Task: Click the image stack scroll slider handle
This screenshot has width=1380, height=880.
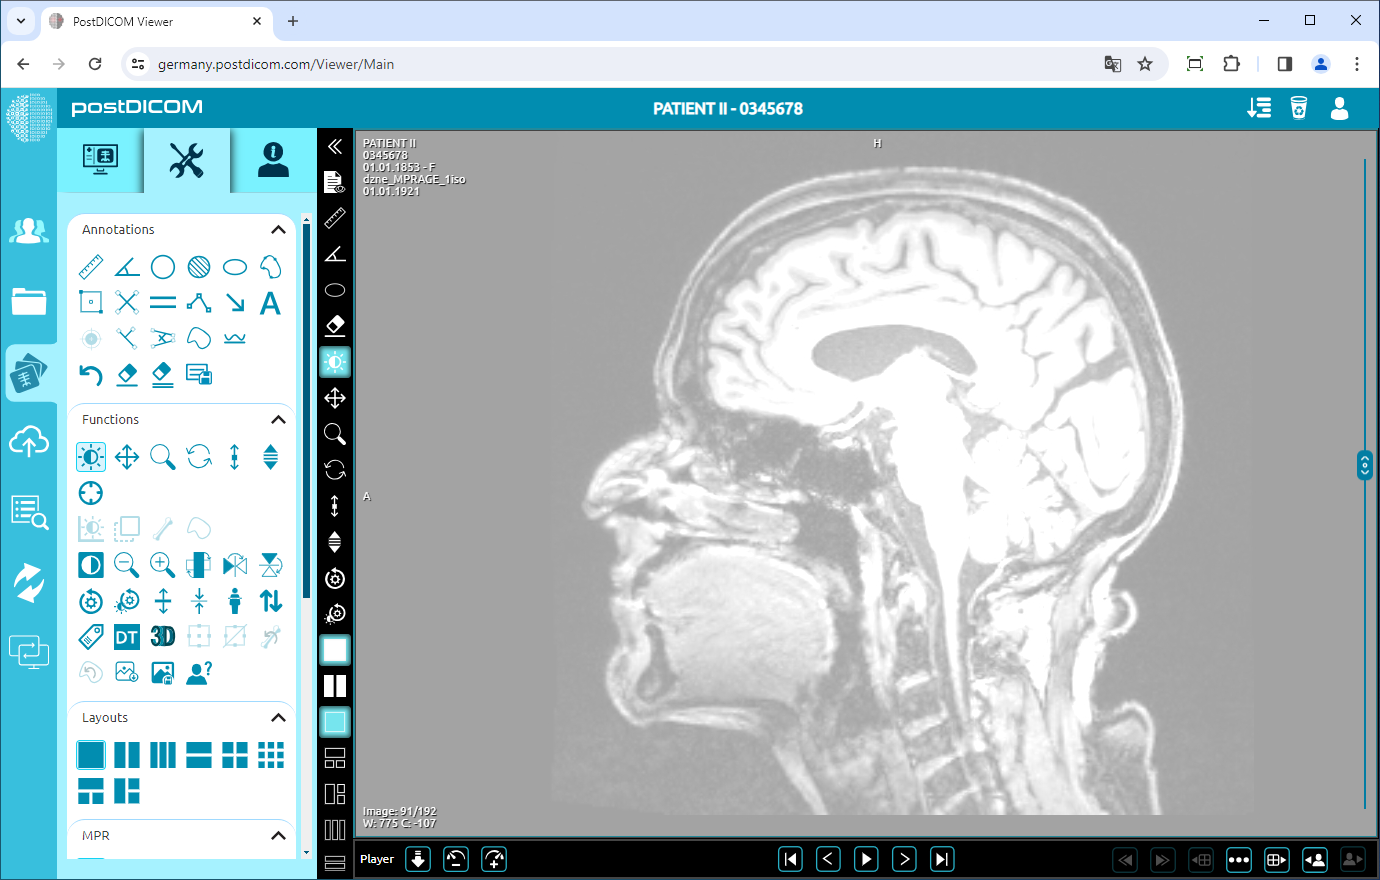Action: [1365, 465]
